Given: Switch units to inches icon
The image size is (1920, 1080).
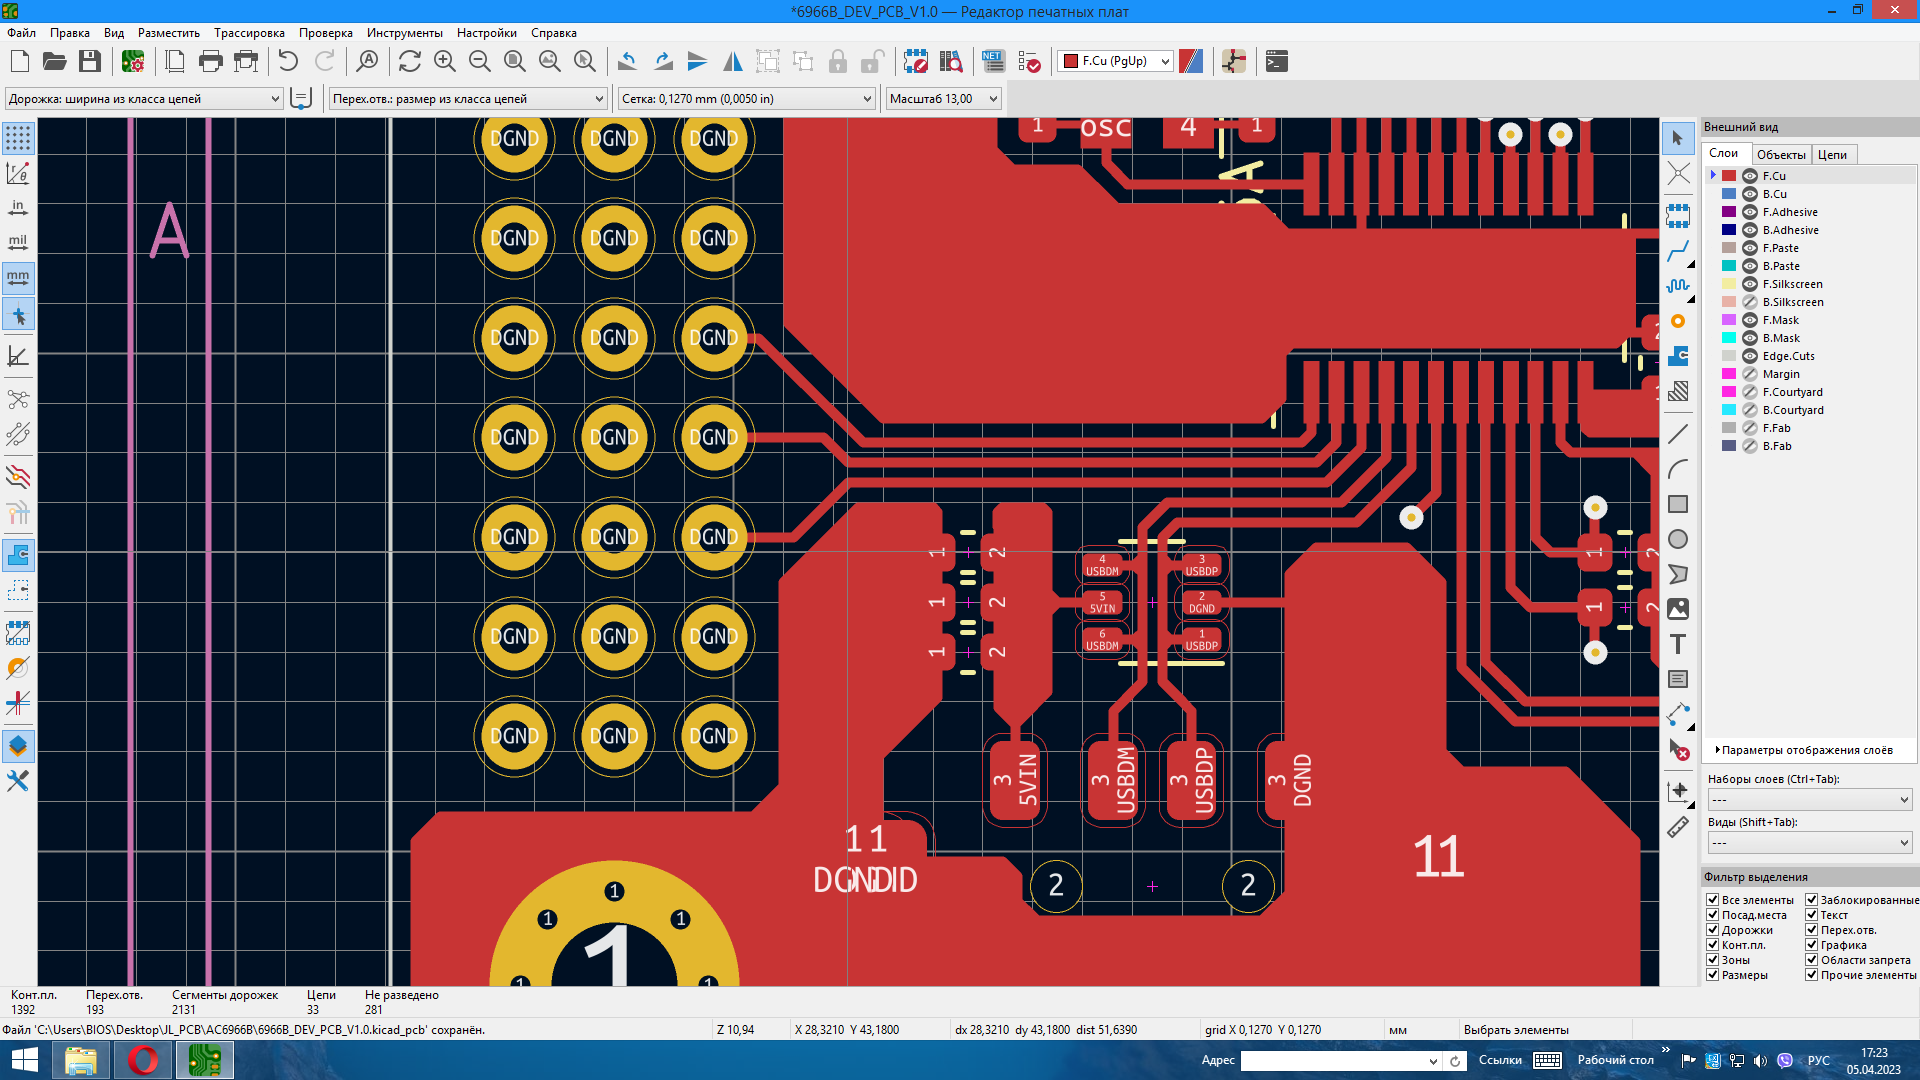Looking at the screenshot, I should click(x=18, y=208).
